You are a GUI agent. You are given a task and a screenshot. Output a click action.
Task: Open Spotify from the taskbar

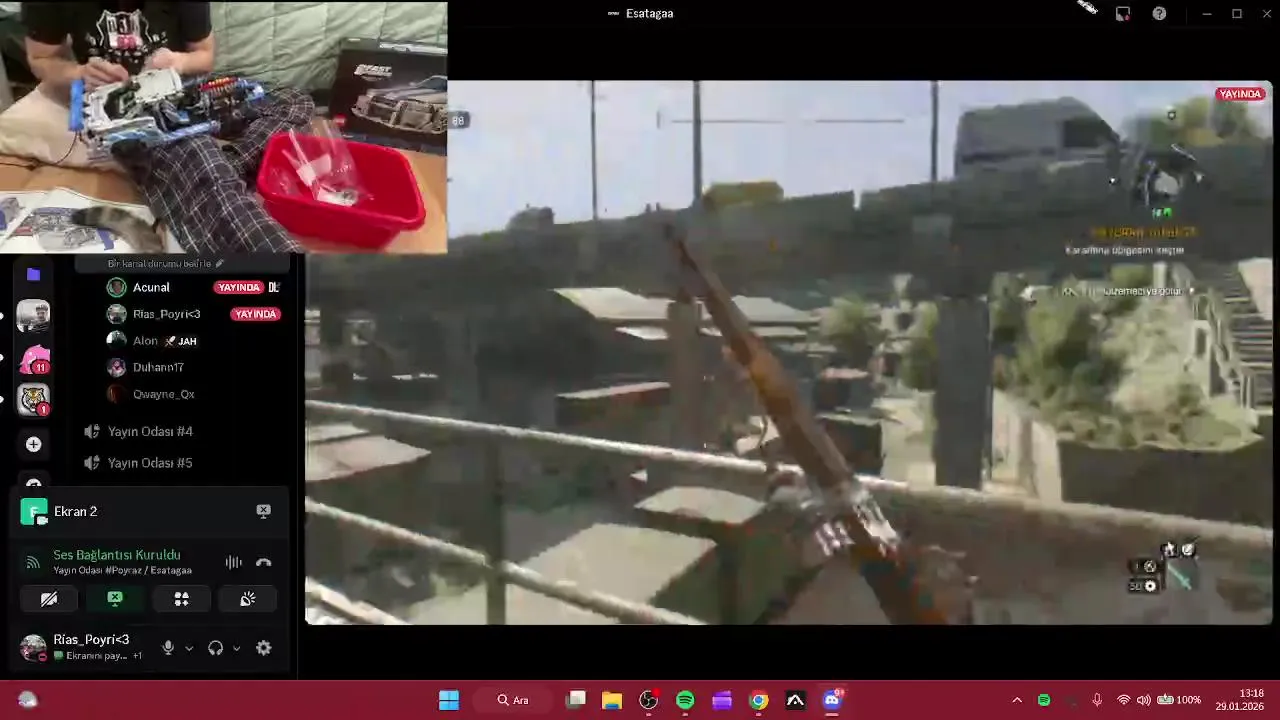pos(685,700)
